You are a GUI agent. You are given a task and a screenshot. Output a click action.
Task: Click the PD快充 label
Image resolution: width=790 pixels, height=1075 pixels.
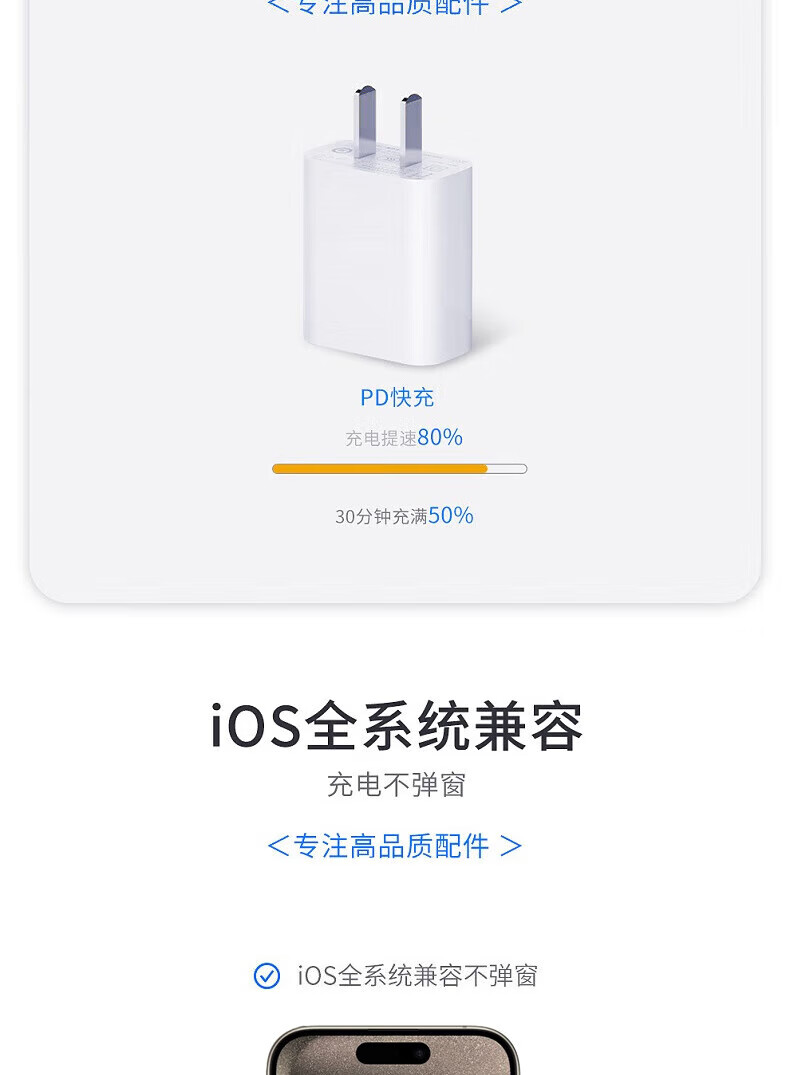397,397
